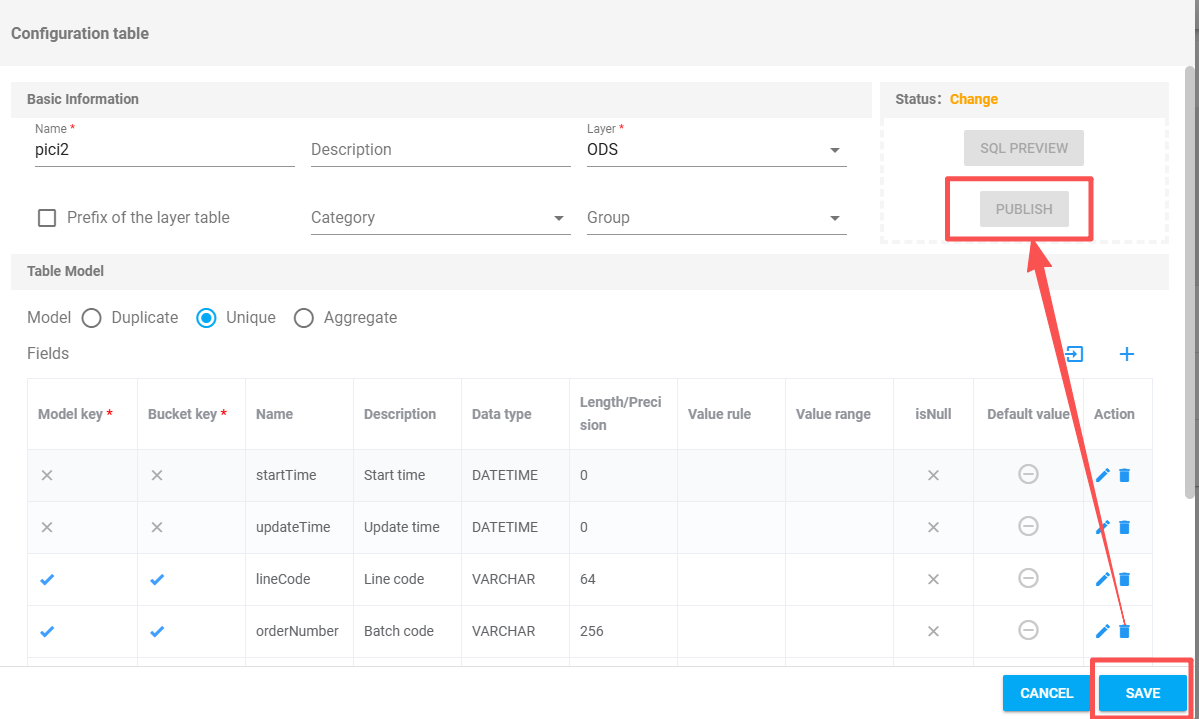Open the Layer dropdown showing ODS
This screenshot has width=1199, height=719.
click(716, 150)
